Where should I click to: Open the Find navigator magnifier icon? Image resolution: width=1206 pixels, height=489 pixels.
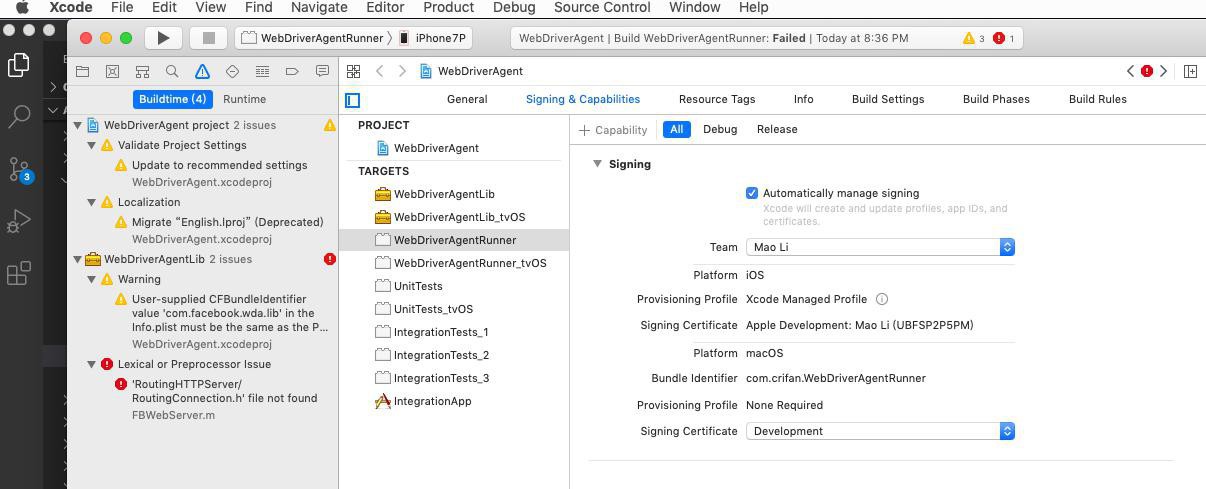172,71
